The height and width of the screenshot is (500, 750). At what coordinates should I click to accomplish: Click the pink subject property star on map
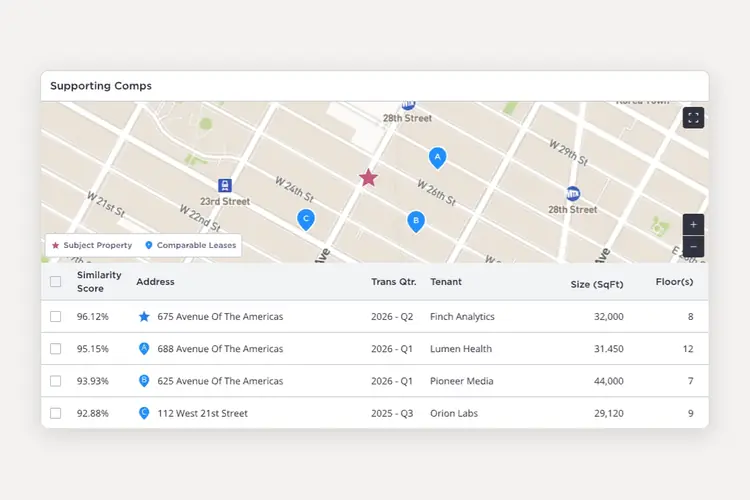coord(368,178)
